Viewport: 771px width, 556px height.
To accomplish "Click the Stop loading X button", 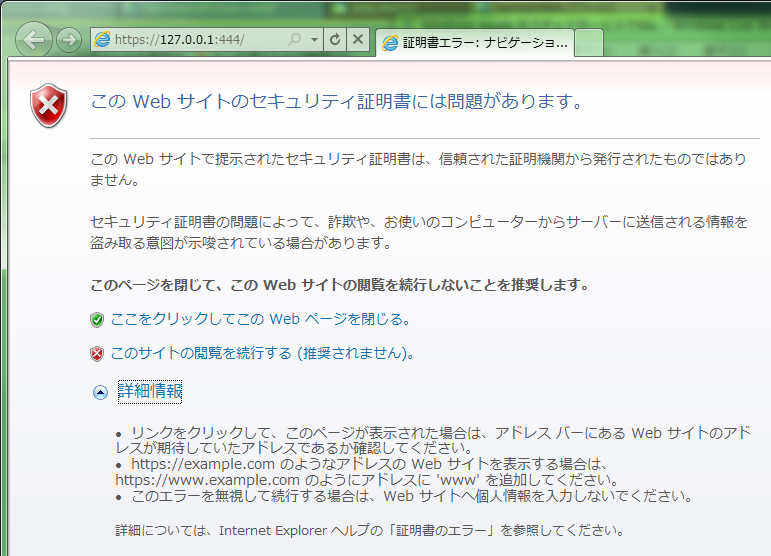I will point(358,39).
